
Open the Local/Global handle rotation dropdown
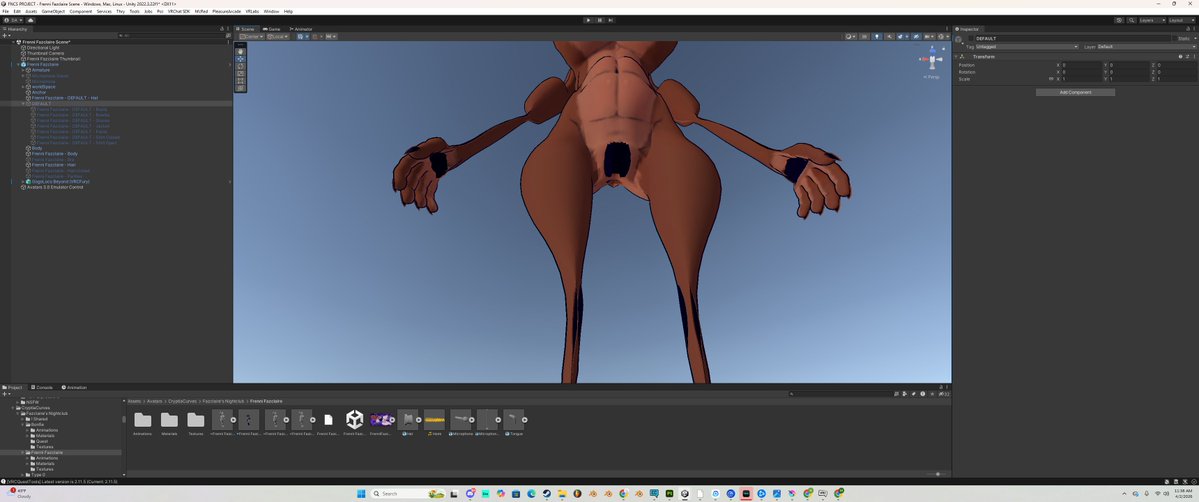click(x=278, y=37)
